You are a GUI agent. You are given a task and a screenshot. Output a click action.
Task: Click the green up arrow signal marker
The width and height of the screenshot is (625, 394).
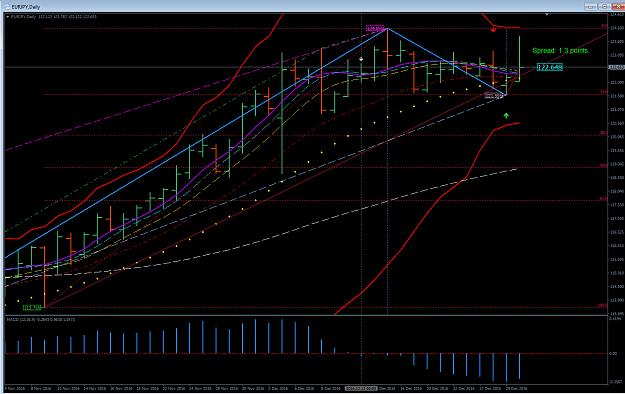[x=506, y=116]
